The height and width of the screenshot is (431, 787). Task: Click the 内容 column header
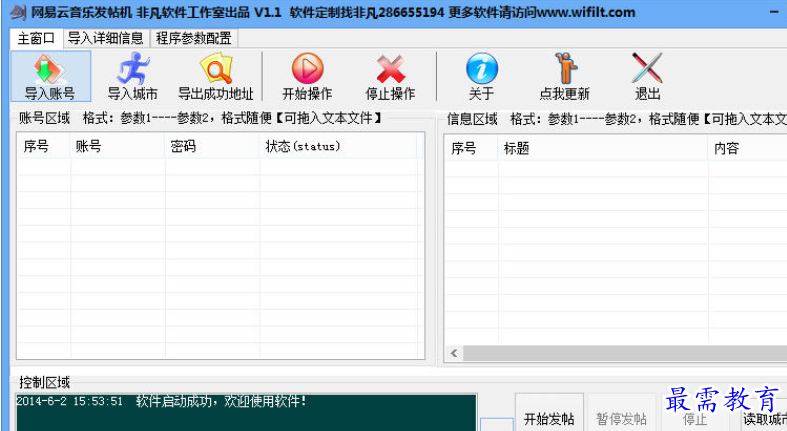[x=748, y=148]
